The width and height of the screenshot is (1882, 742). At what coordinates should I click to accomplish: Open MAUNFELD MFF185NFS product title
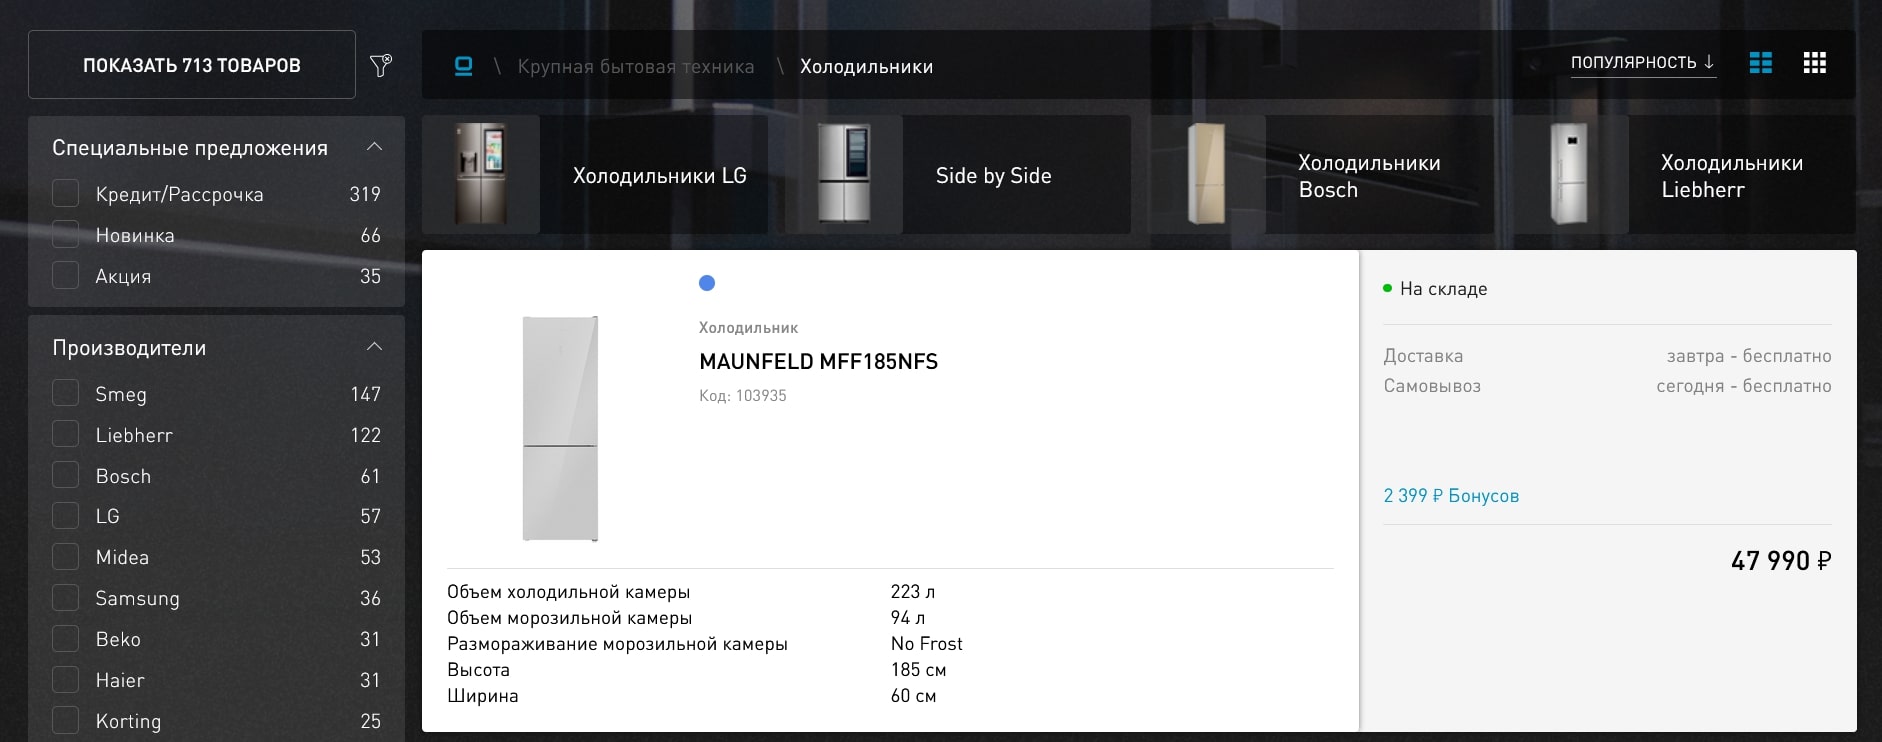[819, 362]
